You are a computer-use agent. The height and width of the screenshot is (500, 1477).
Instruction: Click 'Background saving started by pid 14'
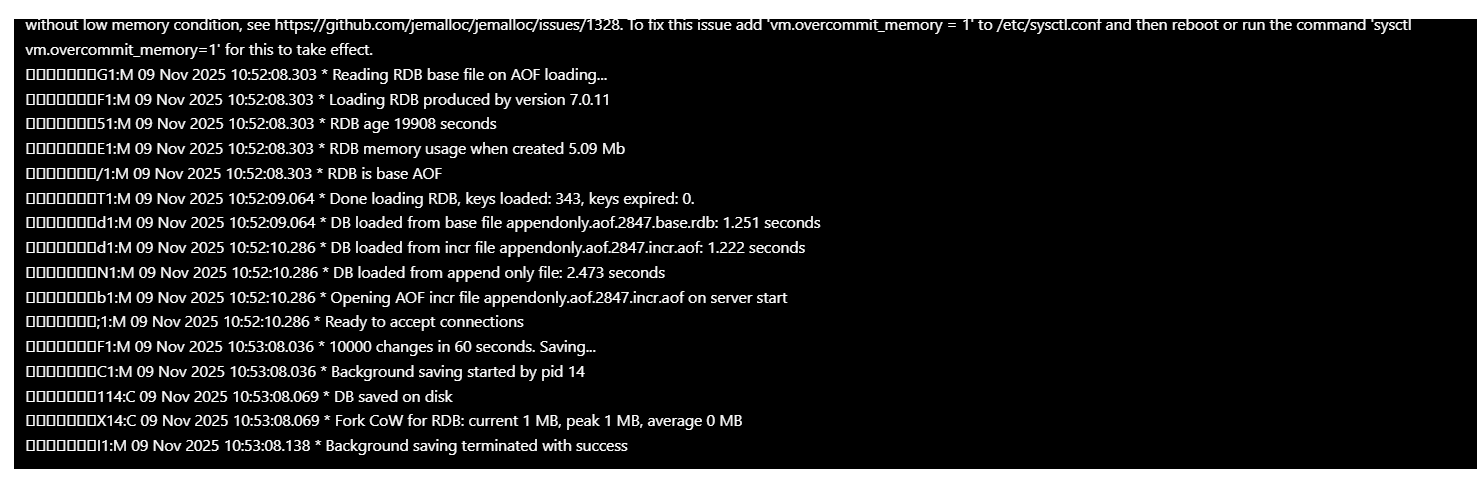click(456, 372)
